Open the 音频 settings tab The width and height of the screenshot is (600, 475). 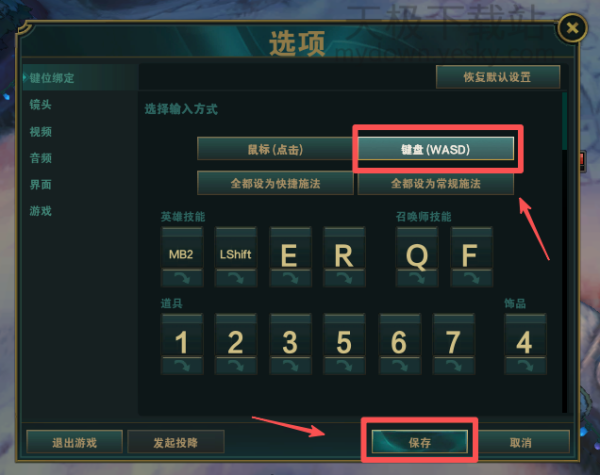[x=41, y=158]
